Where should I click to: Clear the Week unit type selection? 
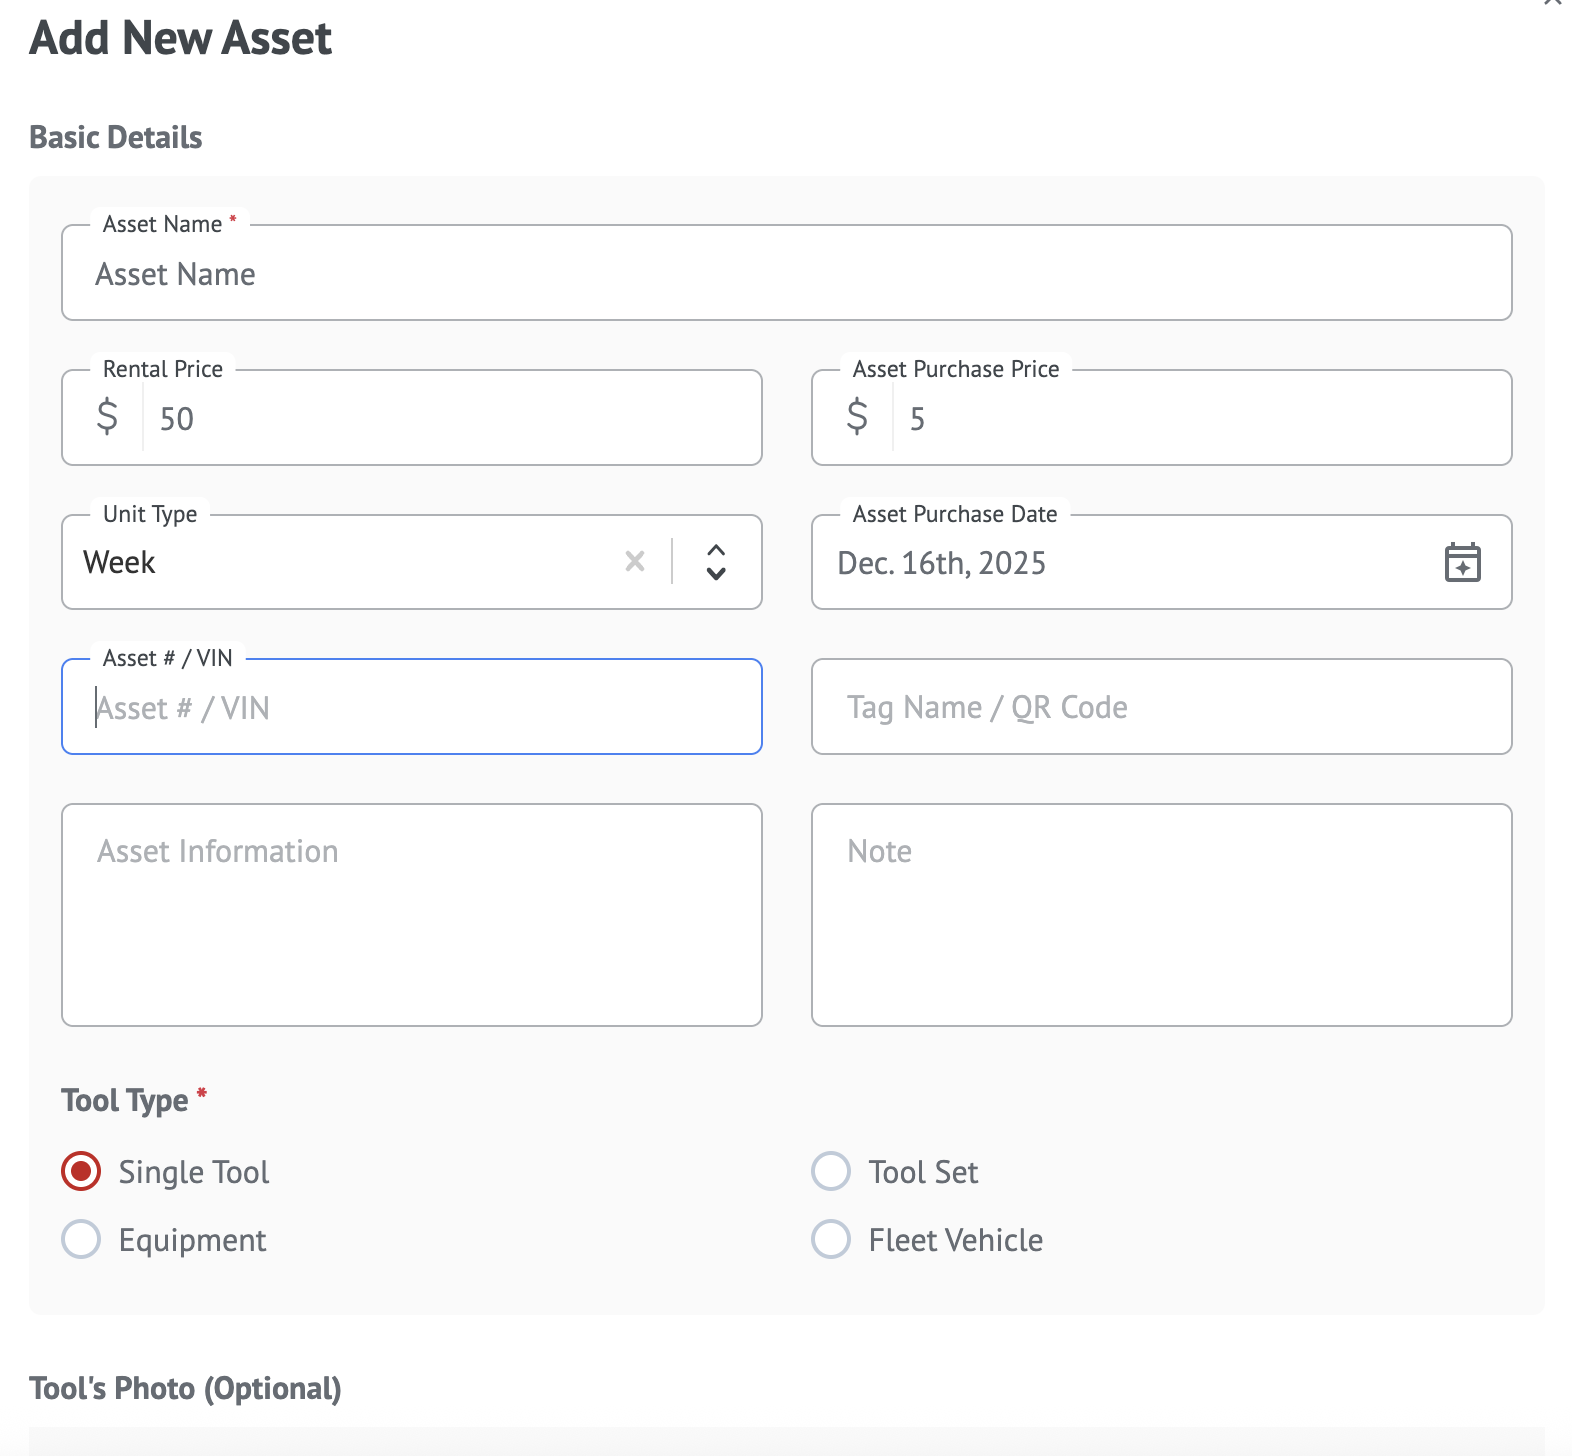(635, 562)
